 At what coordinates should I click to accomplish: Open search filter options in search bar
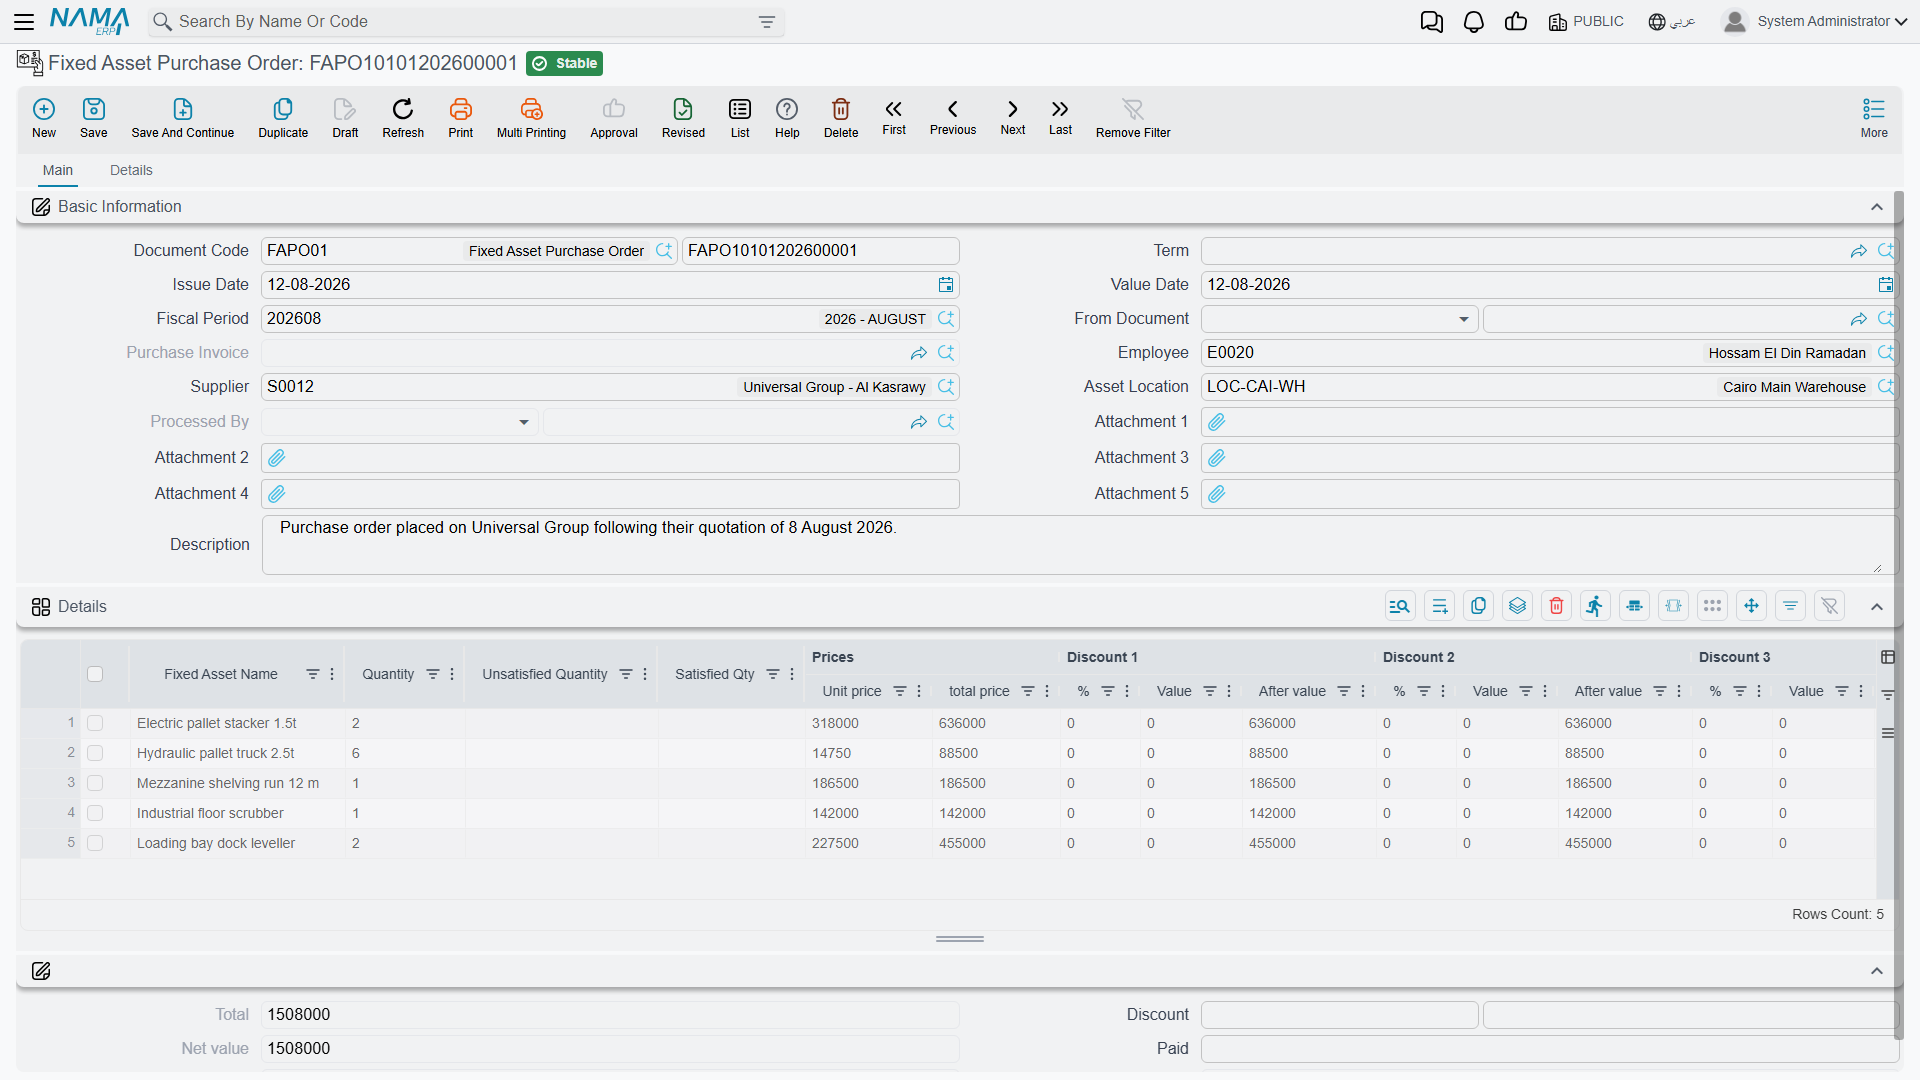[x=767, y=22]
